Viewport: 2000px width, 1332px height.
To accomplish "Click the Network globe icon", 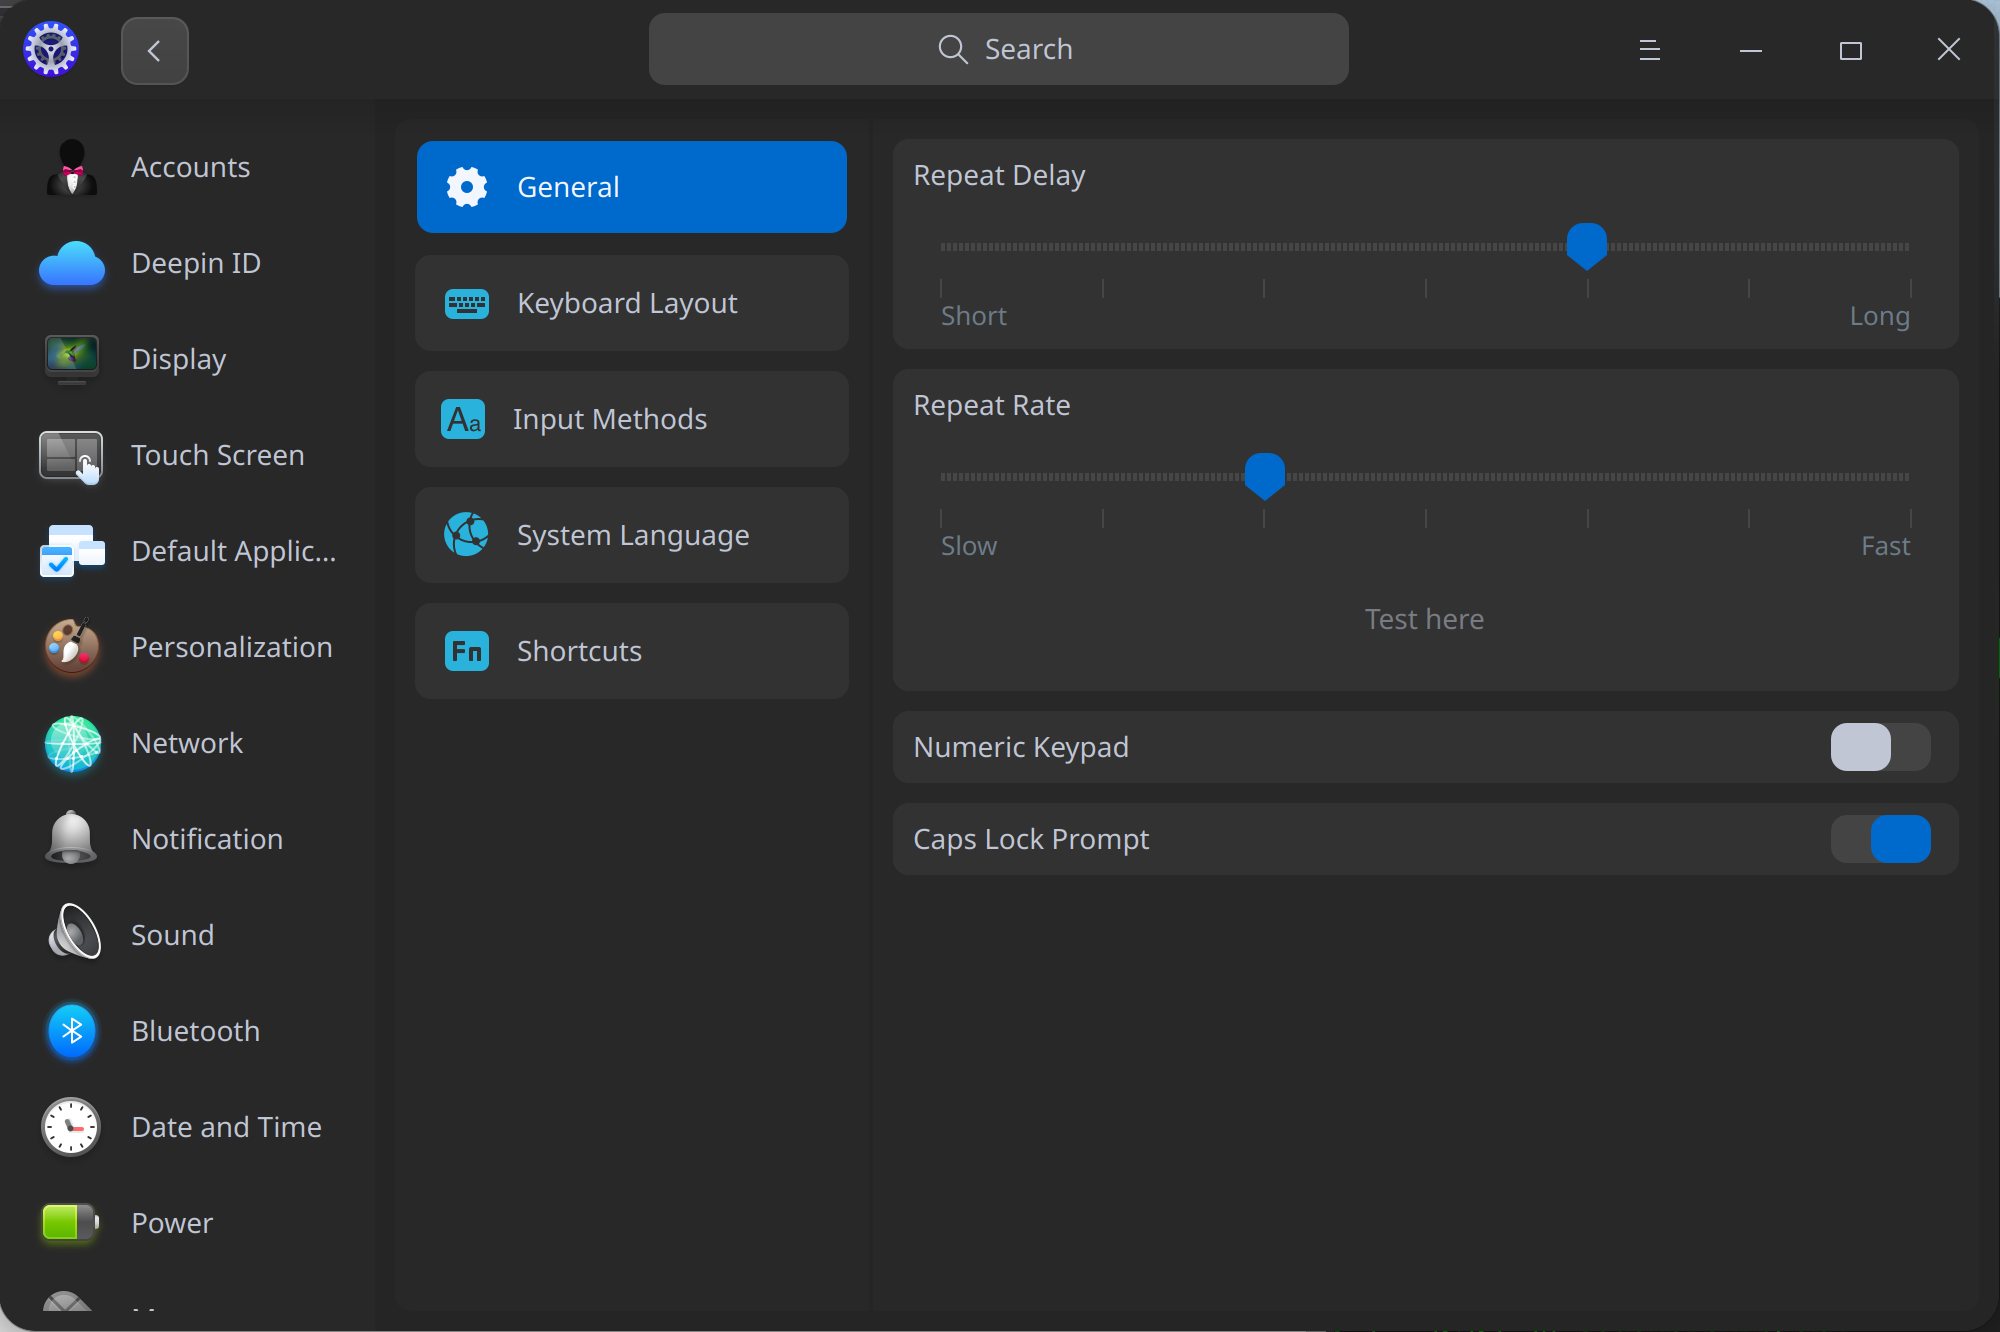I will pyautogui.click(x=71, y=743).
